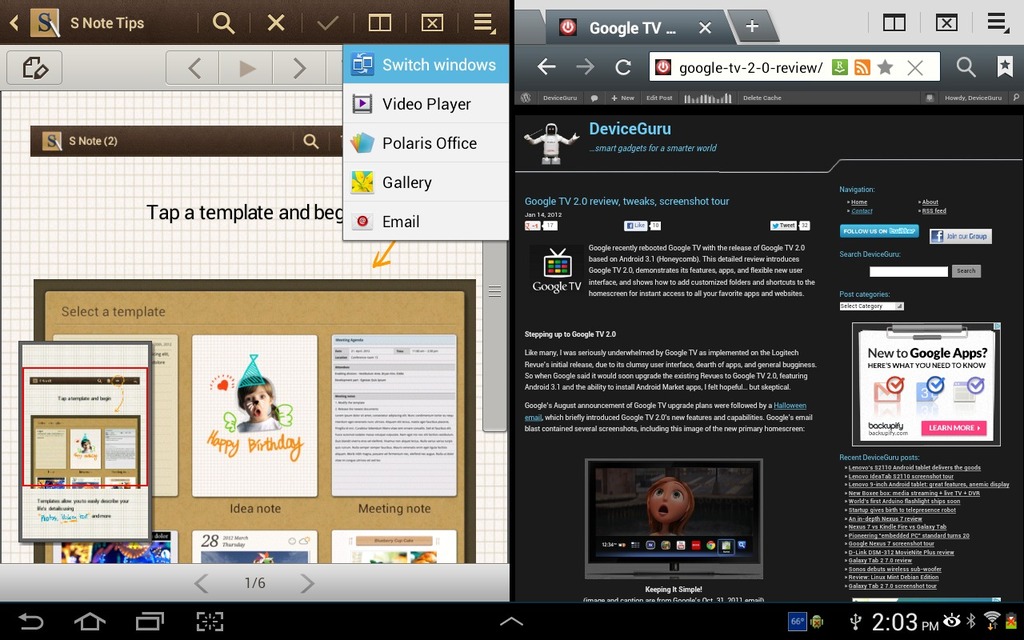Click the Search DeviceGuru text field
Viewport: 1024px width, 640px height.
pyautogui.click(x=908, y=271)
